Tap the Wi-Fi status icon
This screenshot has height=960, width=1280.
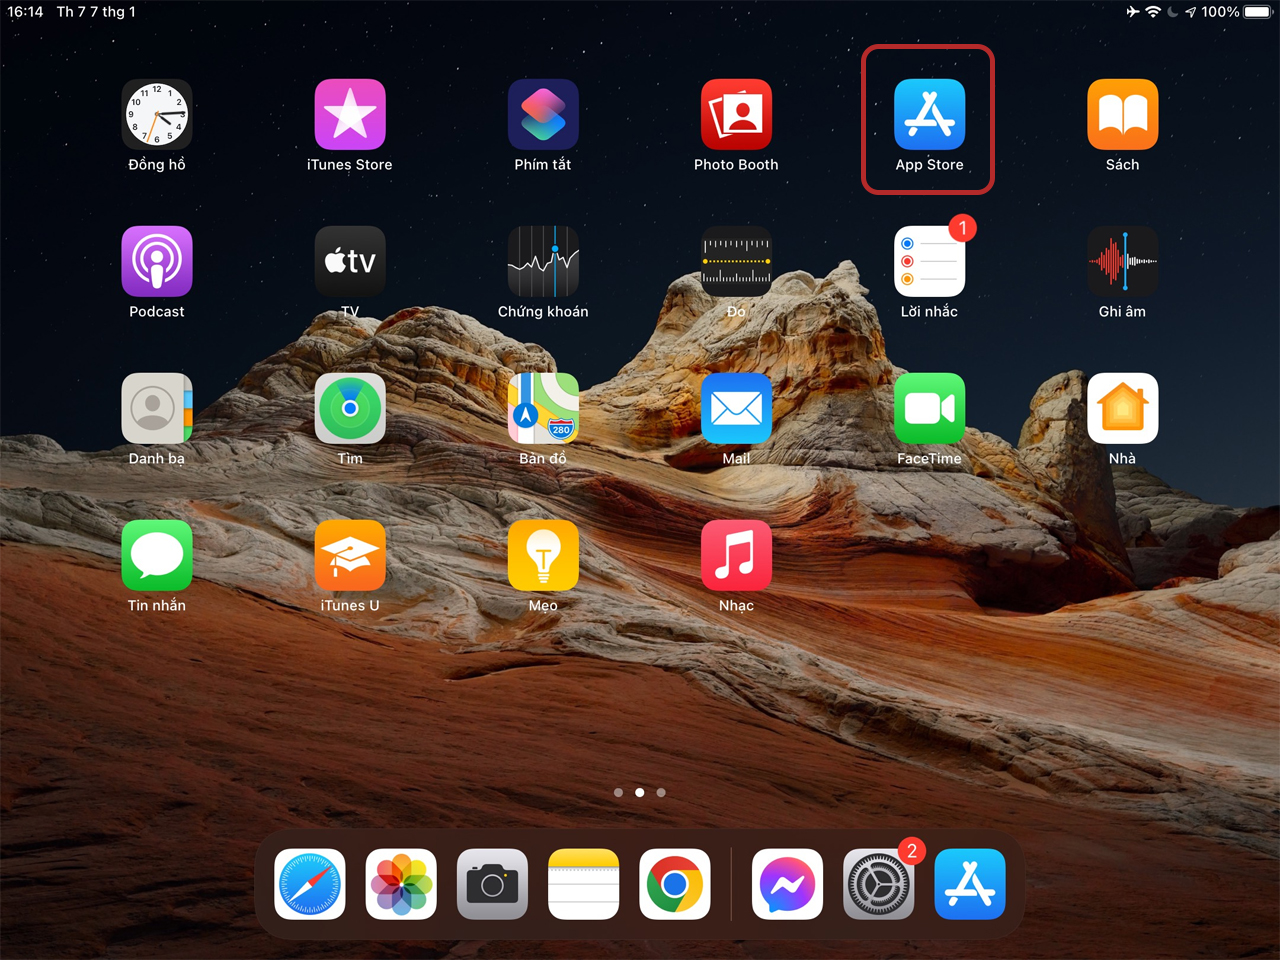pyautogui.click(x=1153, y=12)
